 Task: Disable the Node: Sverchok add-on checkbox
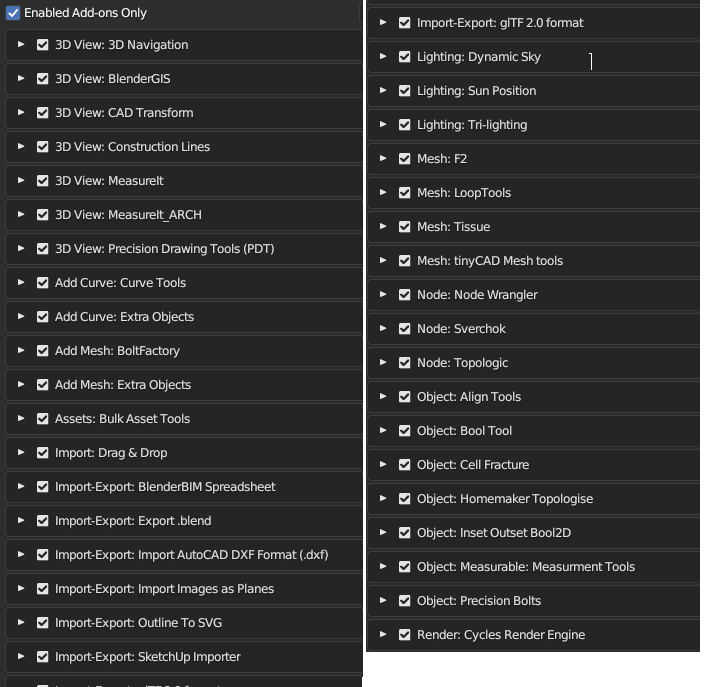point(404,329)
